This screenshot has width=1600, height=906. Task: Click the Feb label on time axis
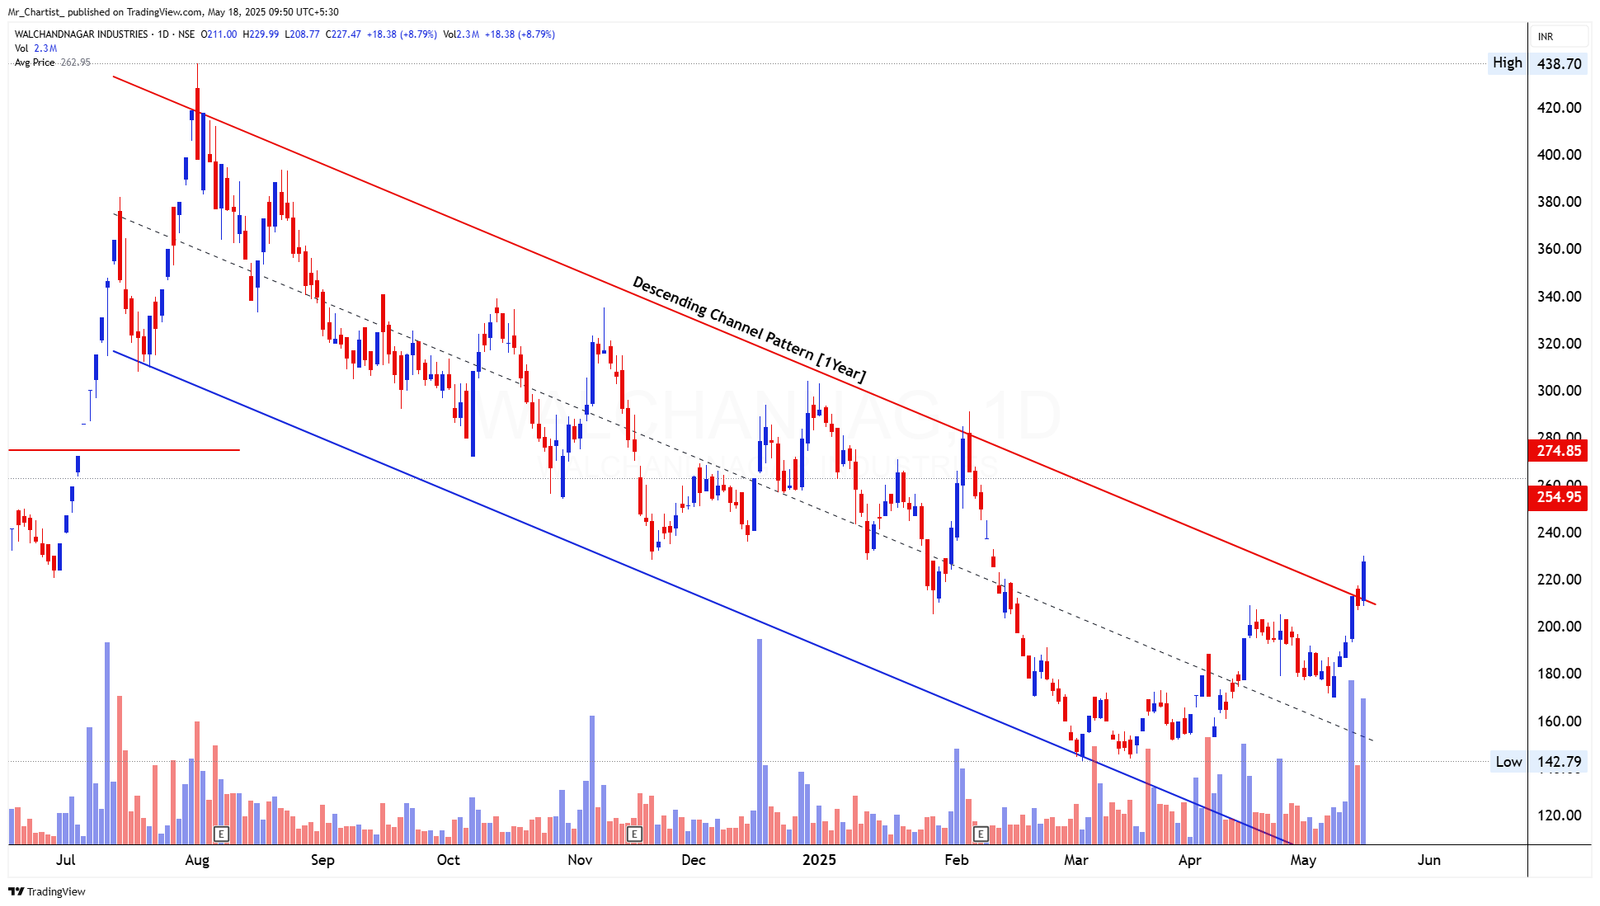tap(957, 860)
